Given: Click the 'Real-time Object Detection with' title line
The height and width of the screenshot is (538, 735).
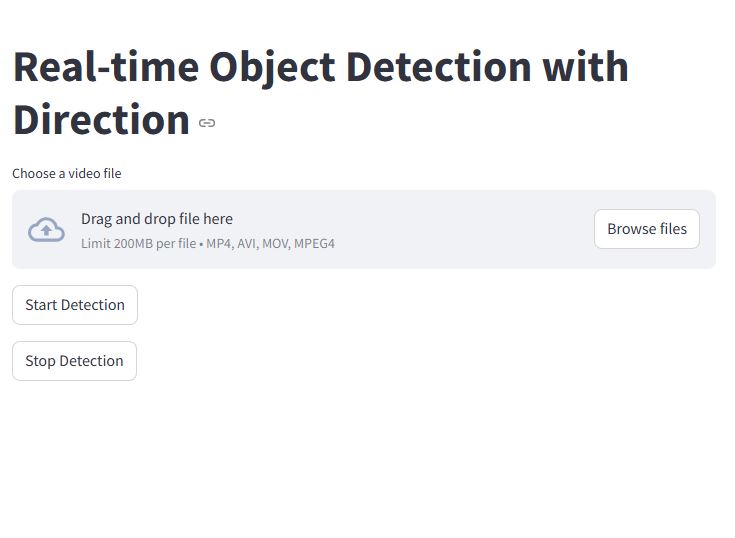Looking at the screenshot, I should (321, 67).
